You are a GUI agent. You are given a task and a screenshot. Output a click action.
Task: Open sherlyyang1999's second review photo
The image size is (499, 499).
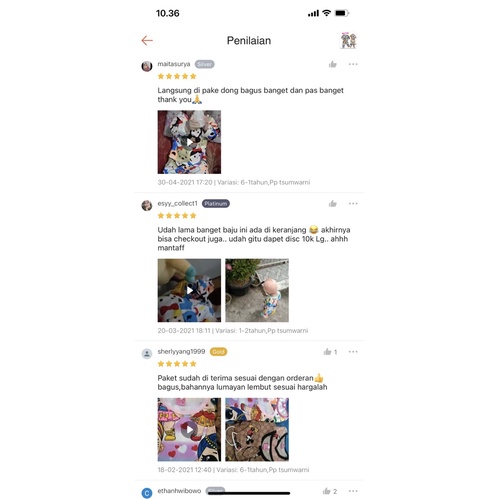pyautogui.click(x=257, y=429)
